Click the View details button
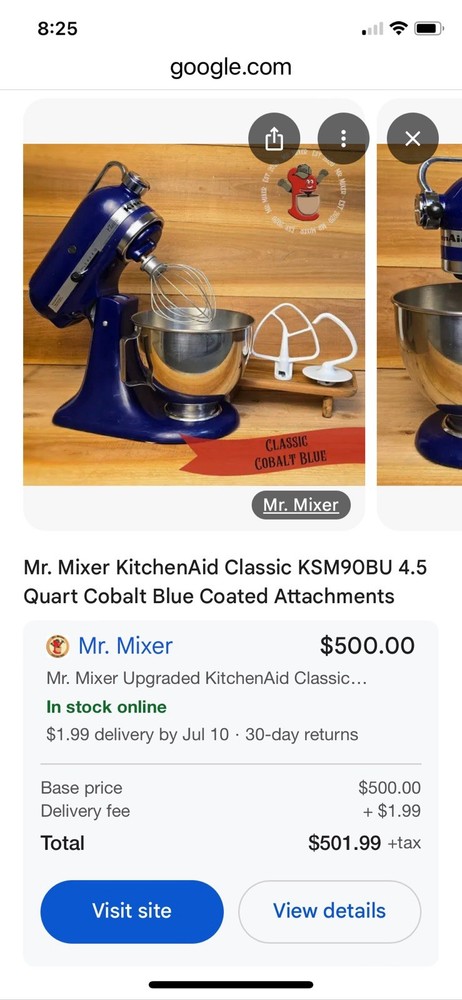 [329, 911]
